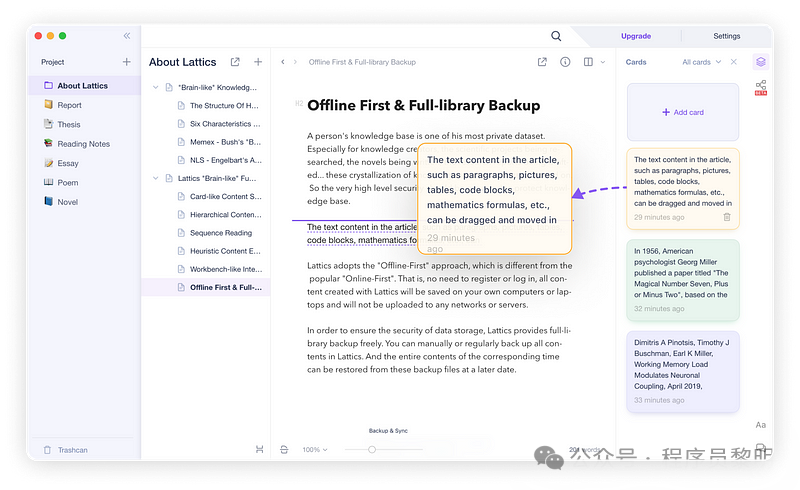This screenshot has height=490, width=800.
Task: Show article info with the circled-i icon
Action: pyautogui.click(x=565, y=62)
